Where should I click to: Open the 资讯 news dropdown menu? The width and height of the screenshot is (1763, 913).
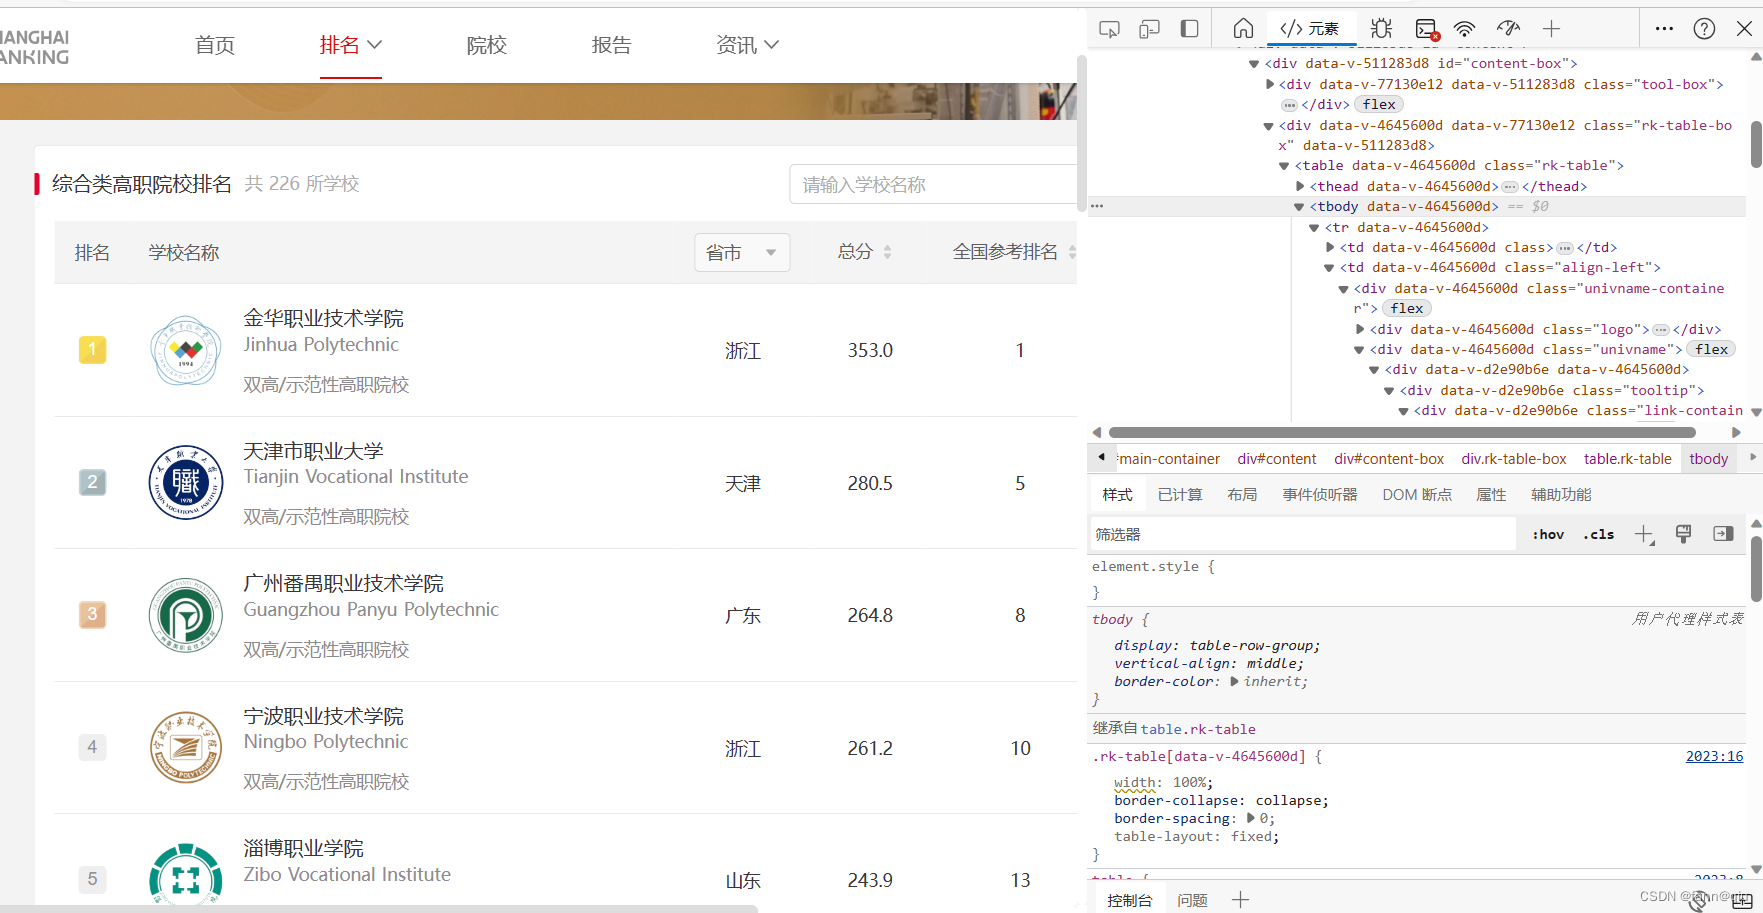(x=747, y=45)
